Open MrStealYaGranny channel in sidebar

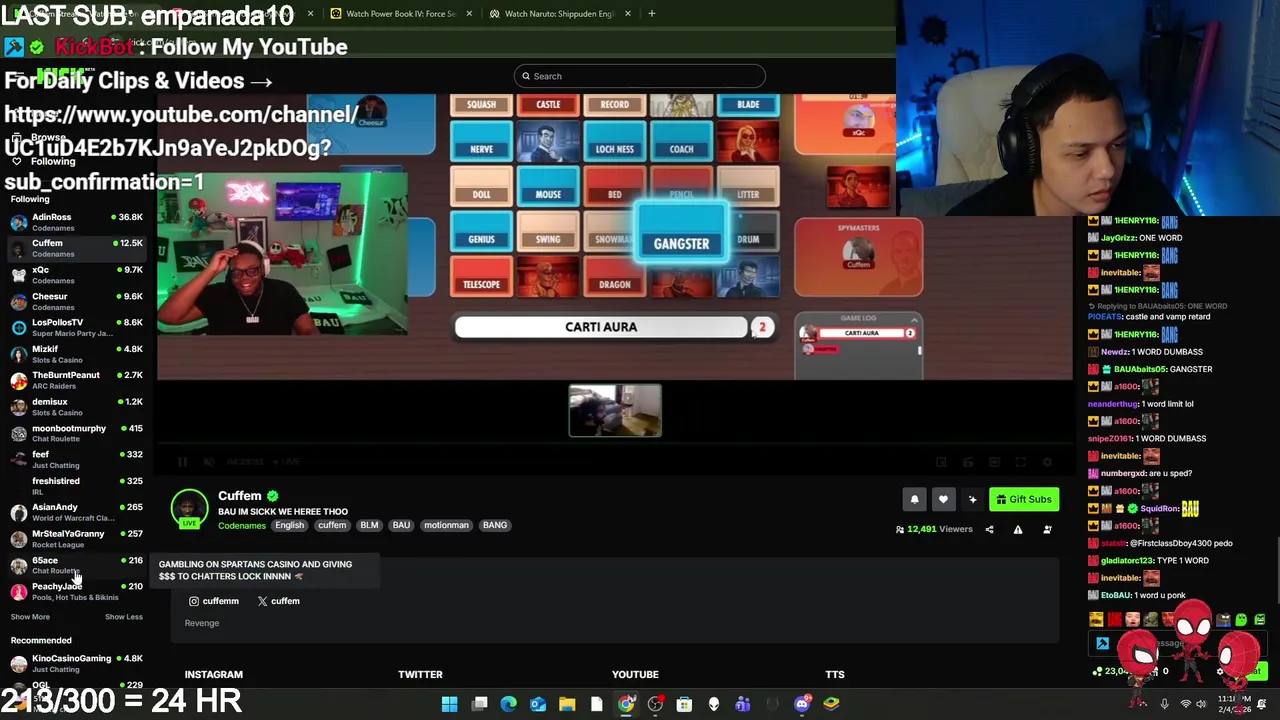click(76, 538)
